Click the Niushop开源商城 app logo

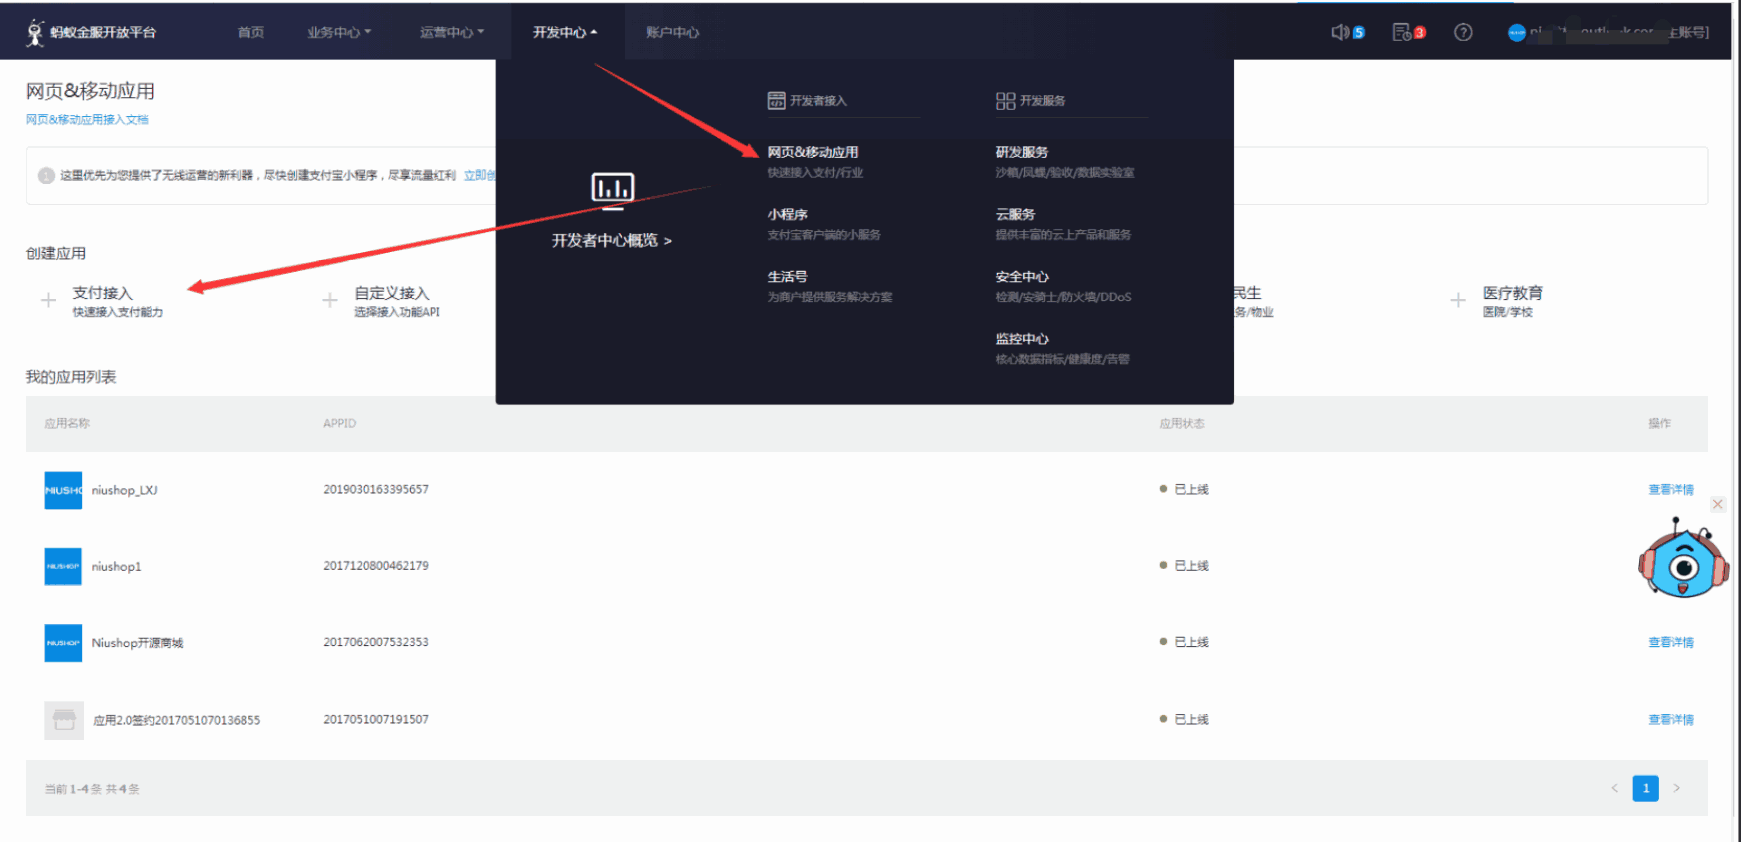(x=63, y=643)
